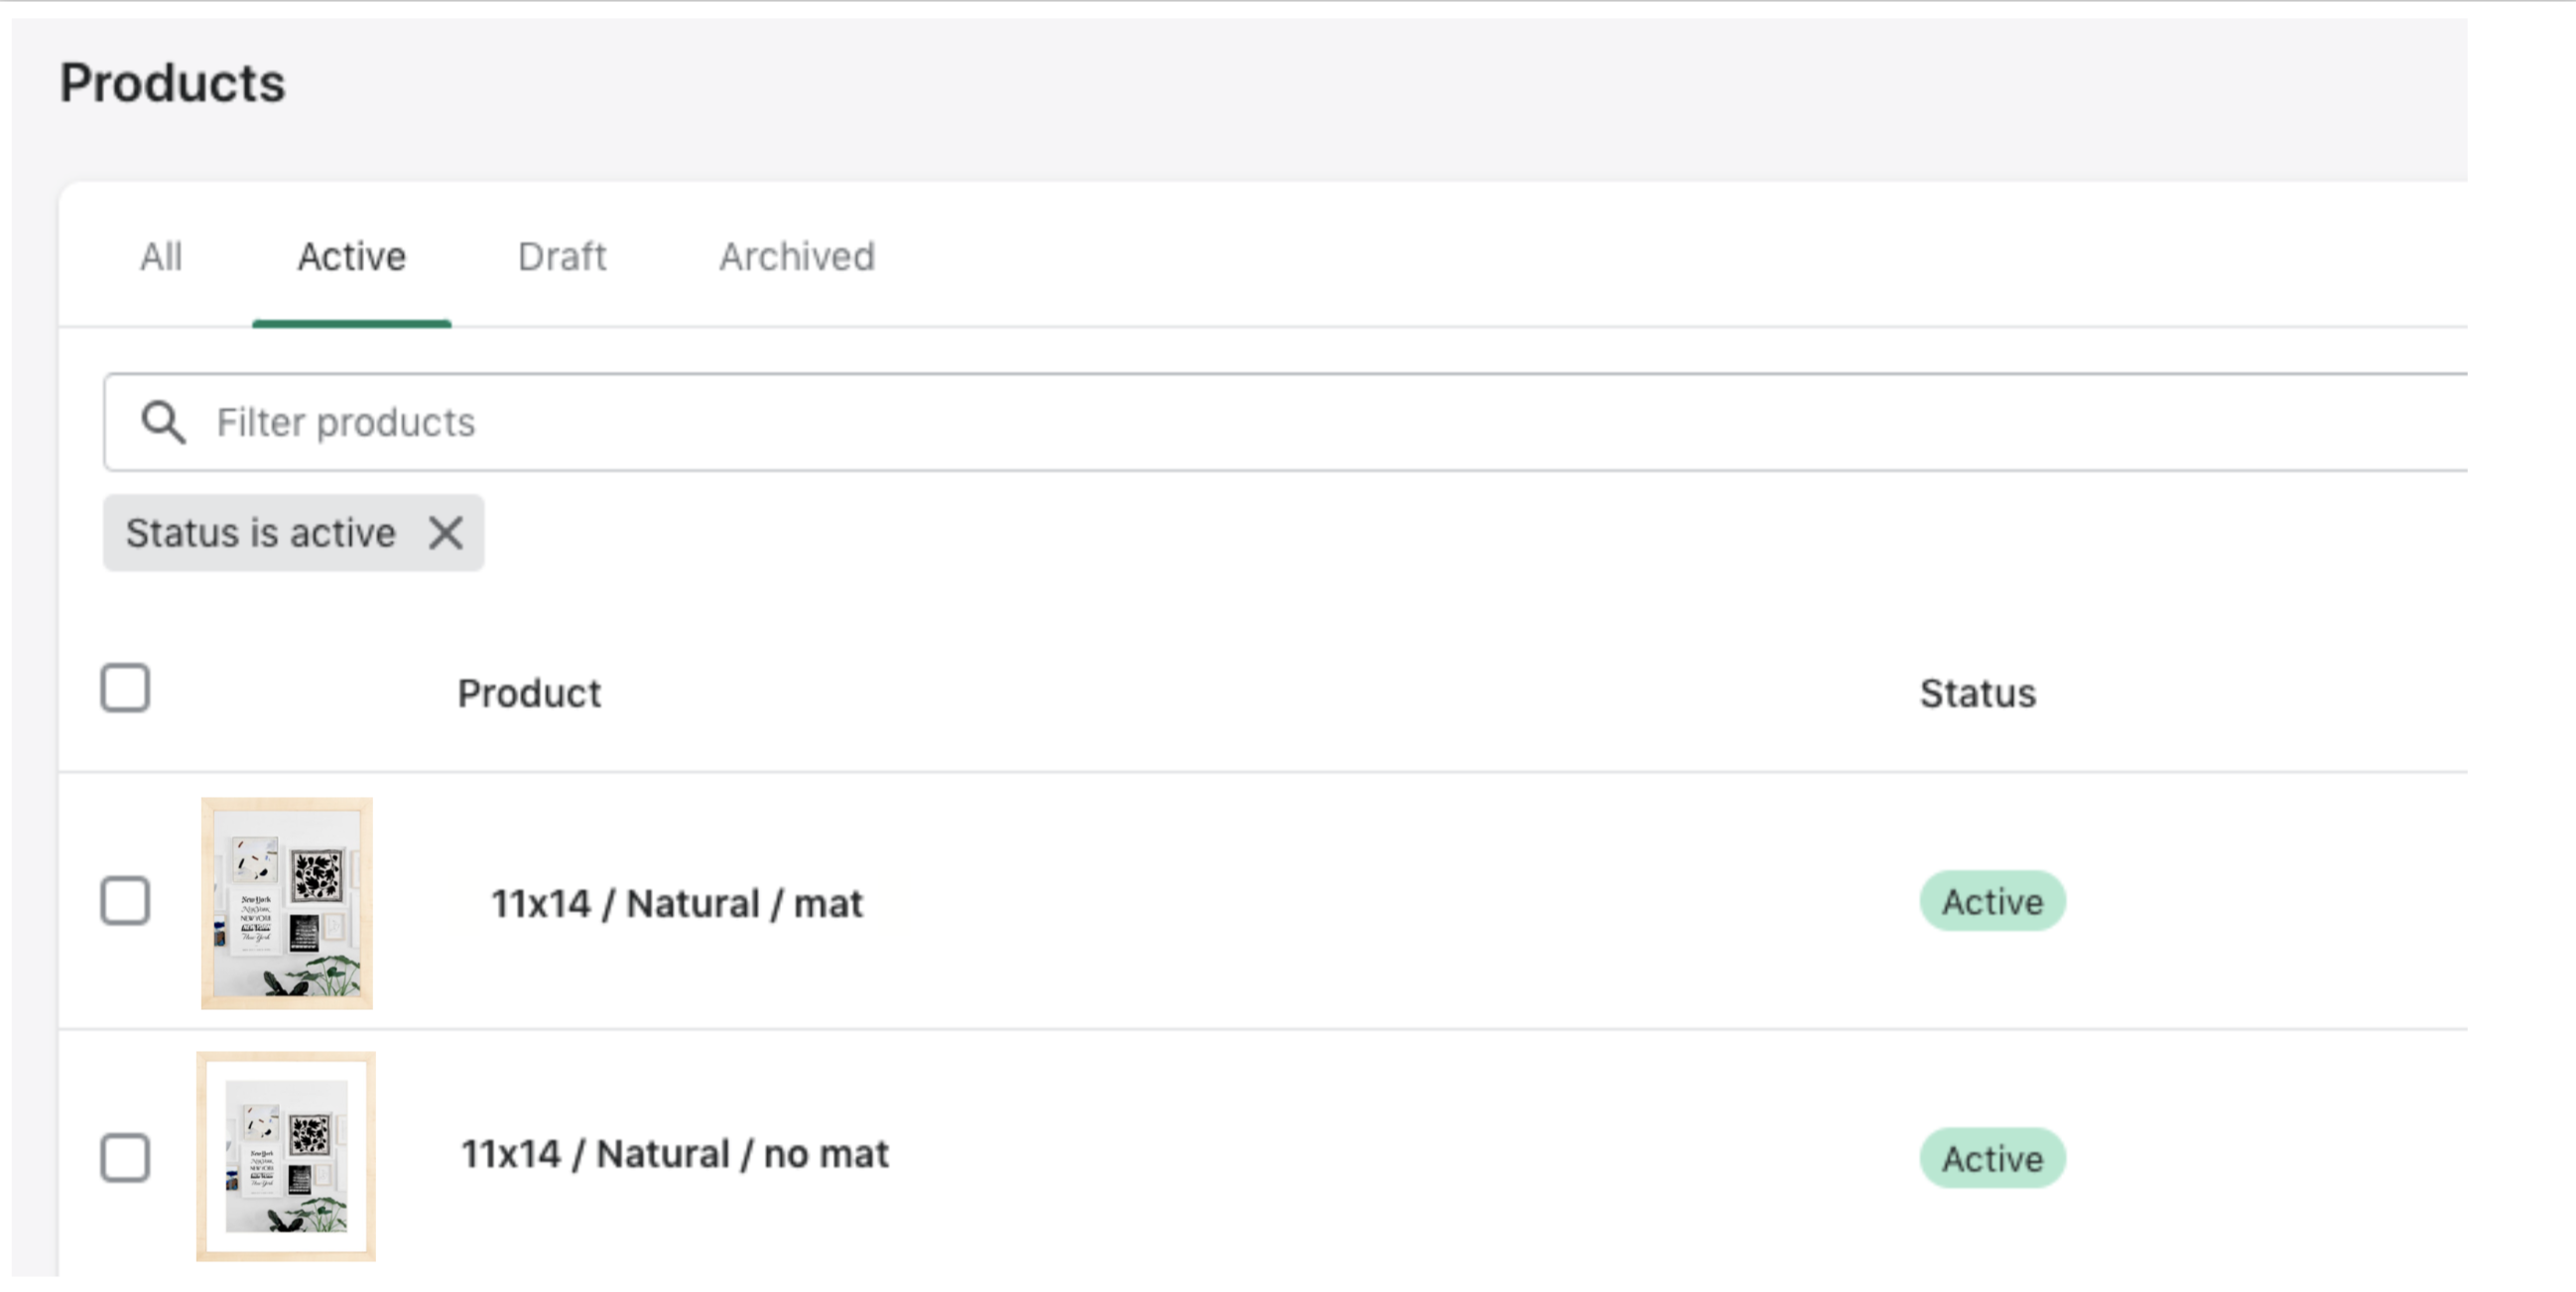Image resolution: width=2576 pixels, height=1292 pixels.
Task: Click the Active badge on no mat row
Action: 1992,1158
